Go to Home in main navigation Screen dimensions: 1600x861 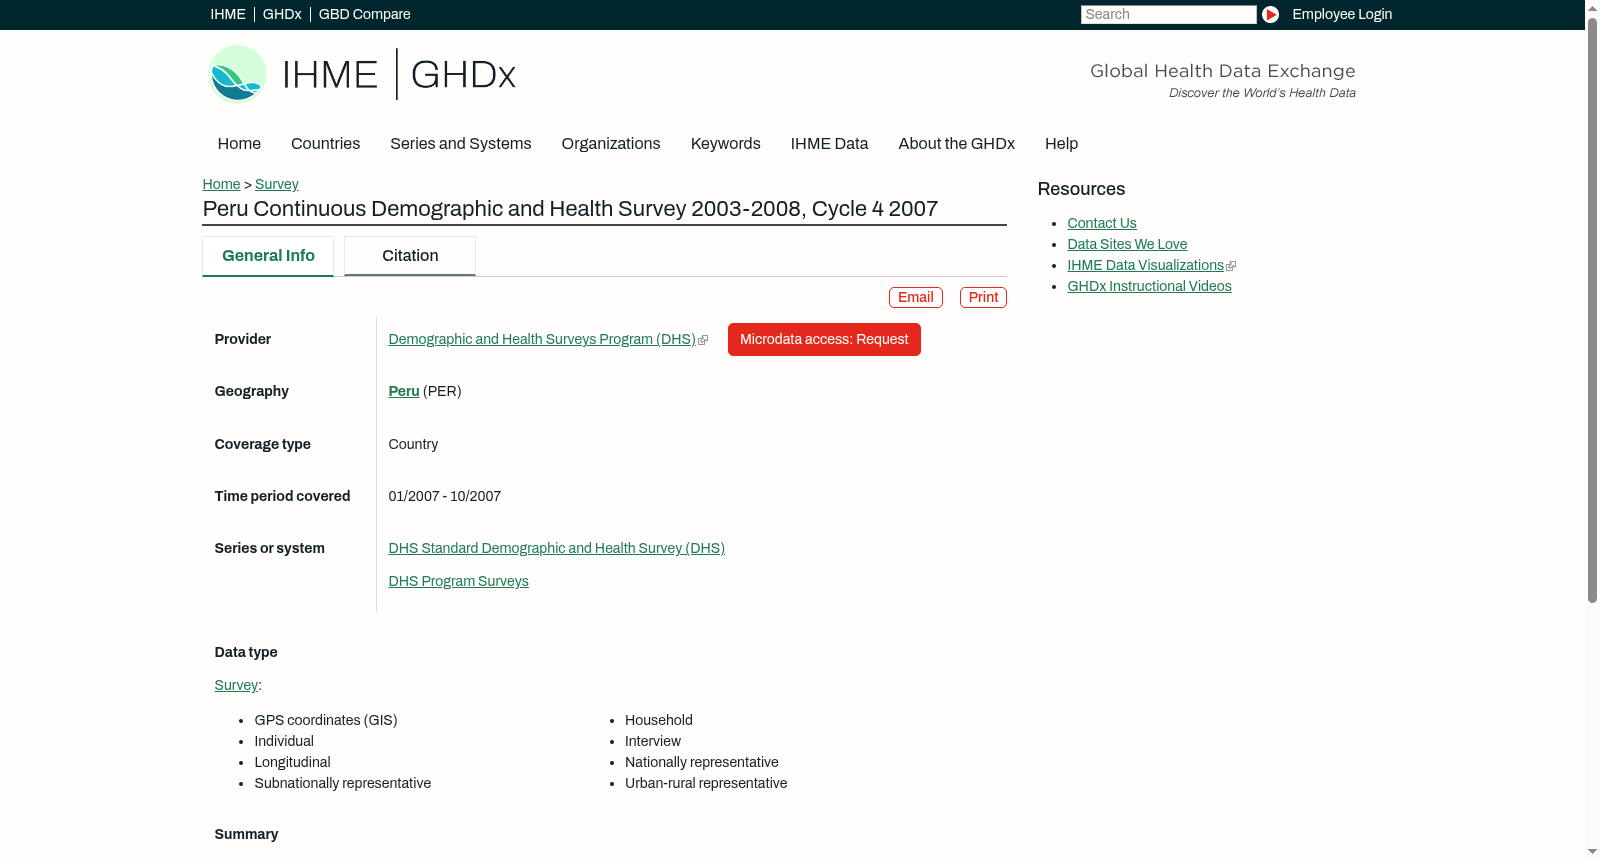239,143
